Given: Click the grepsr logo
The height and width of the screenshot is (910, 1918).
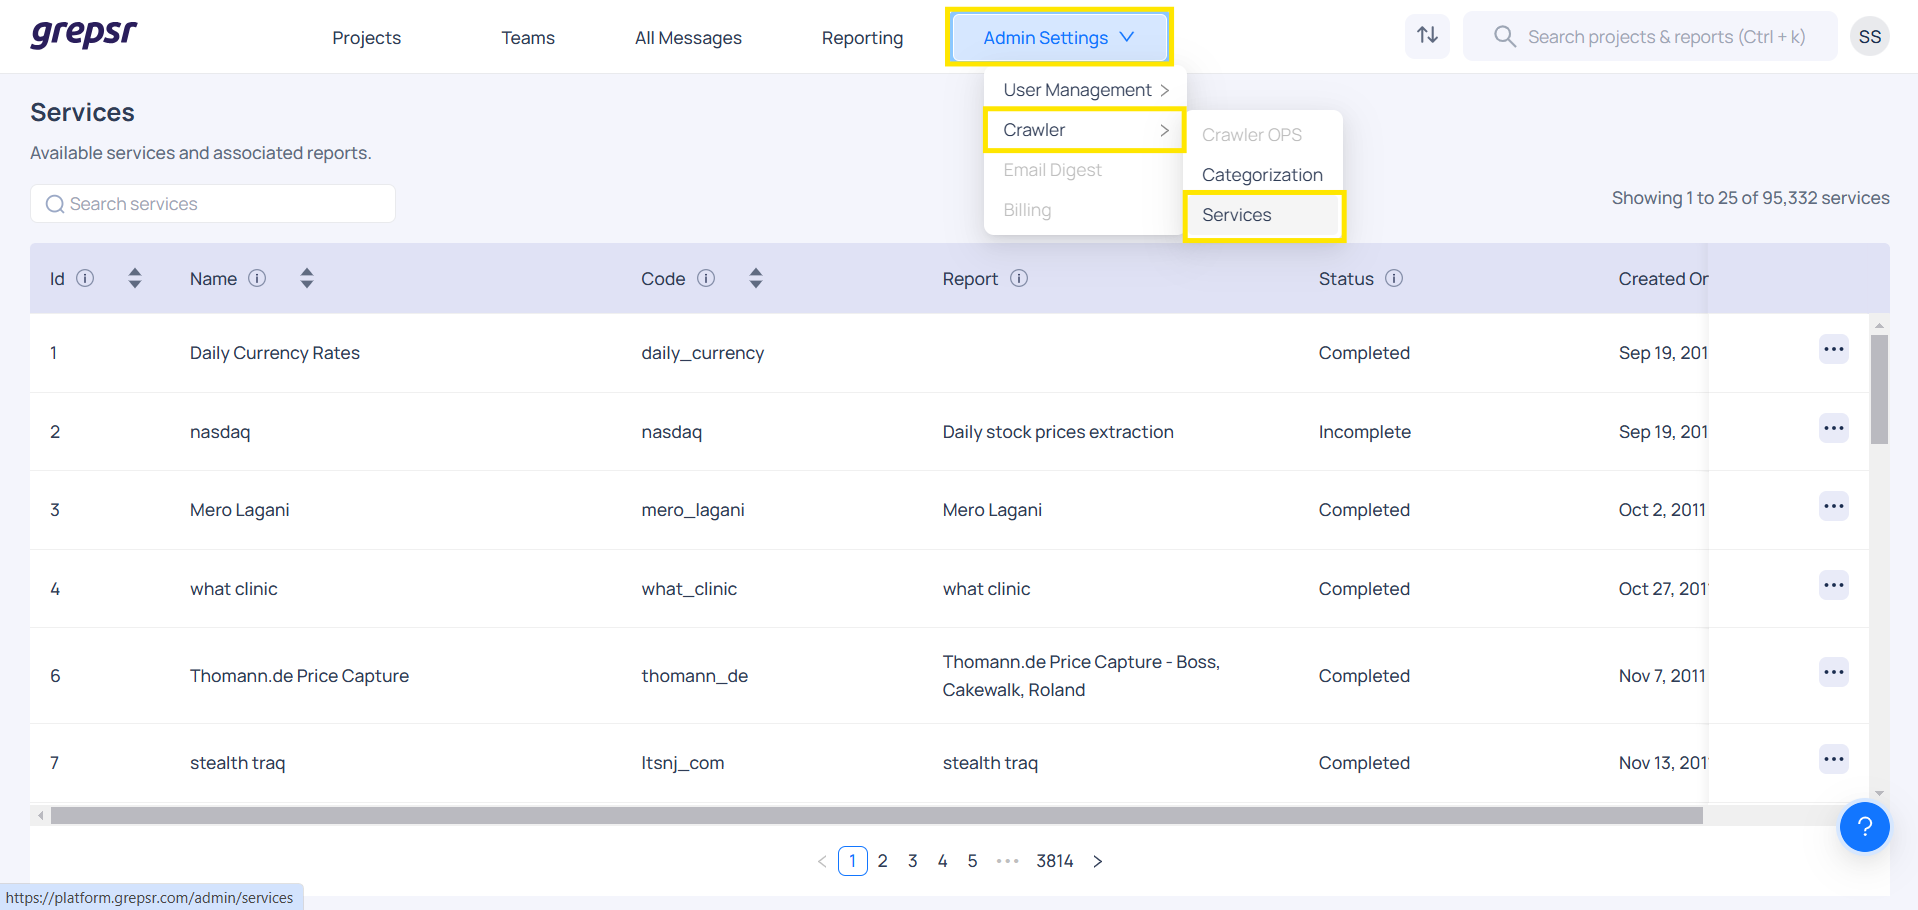Looking at the screenshot, I should tap(84, 35).
